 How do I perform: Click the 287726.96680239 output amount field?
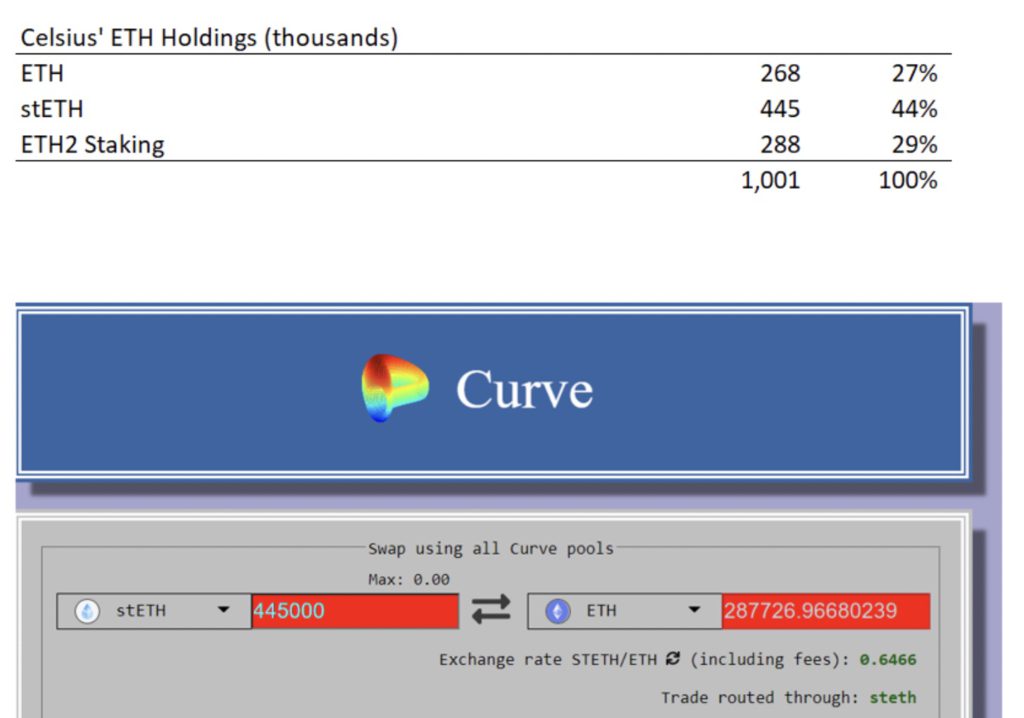(824, 611)
